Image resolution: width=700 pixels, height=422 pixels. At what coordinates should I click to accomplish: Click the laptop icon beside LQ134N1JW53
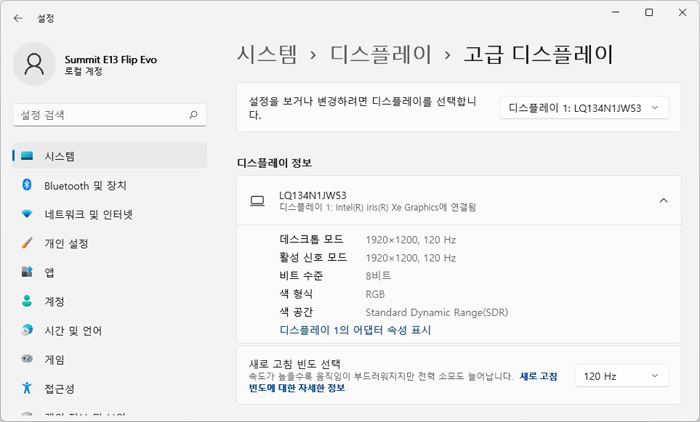(257, 201)
